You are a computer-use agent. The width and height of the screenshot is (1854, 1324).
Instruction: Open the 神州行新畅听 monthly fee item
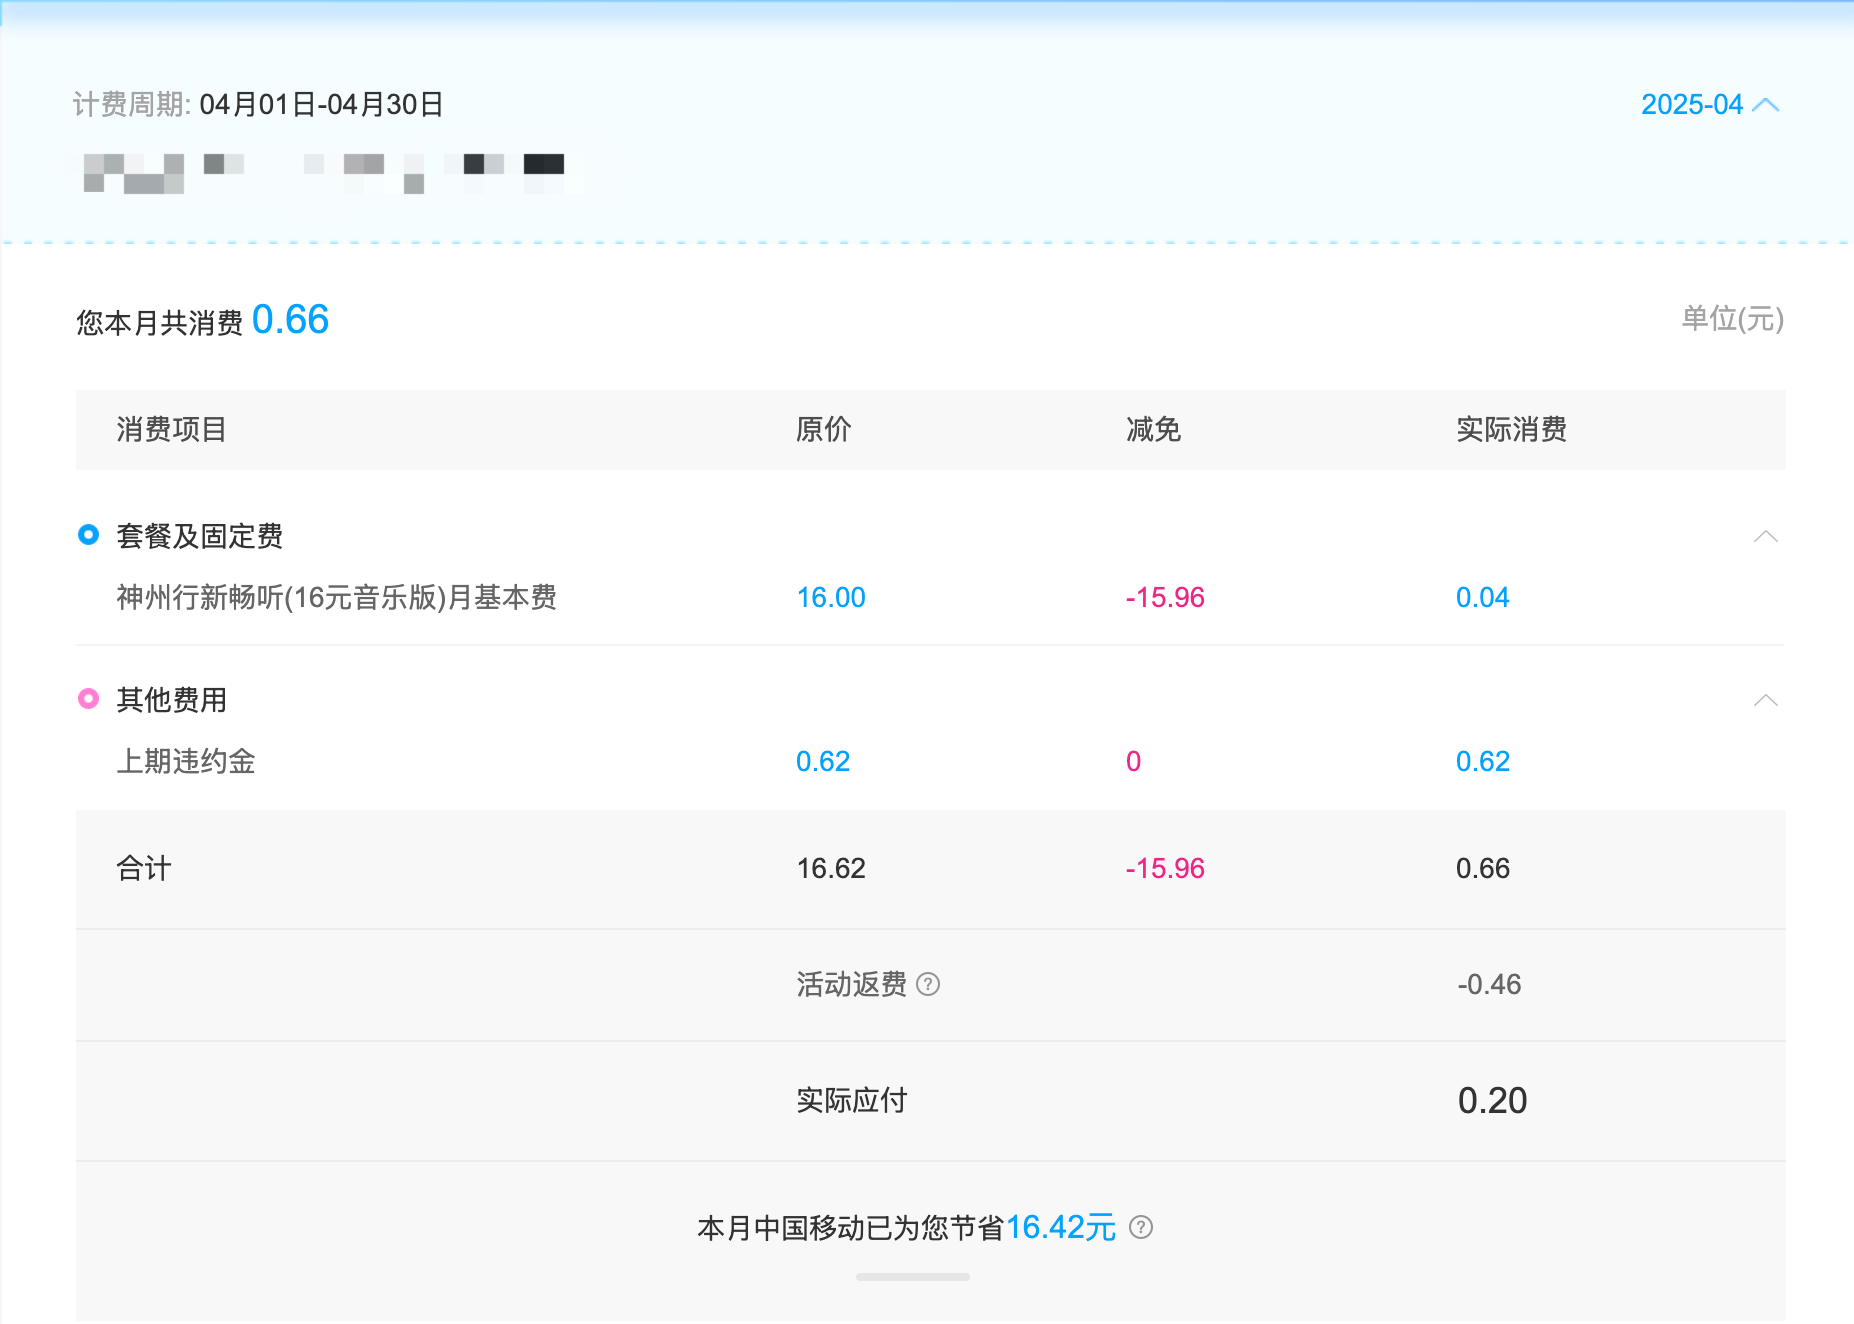336,598
